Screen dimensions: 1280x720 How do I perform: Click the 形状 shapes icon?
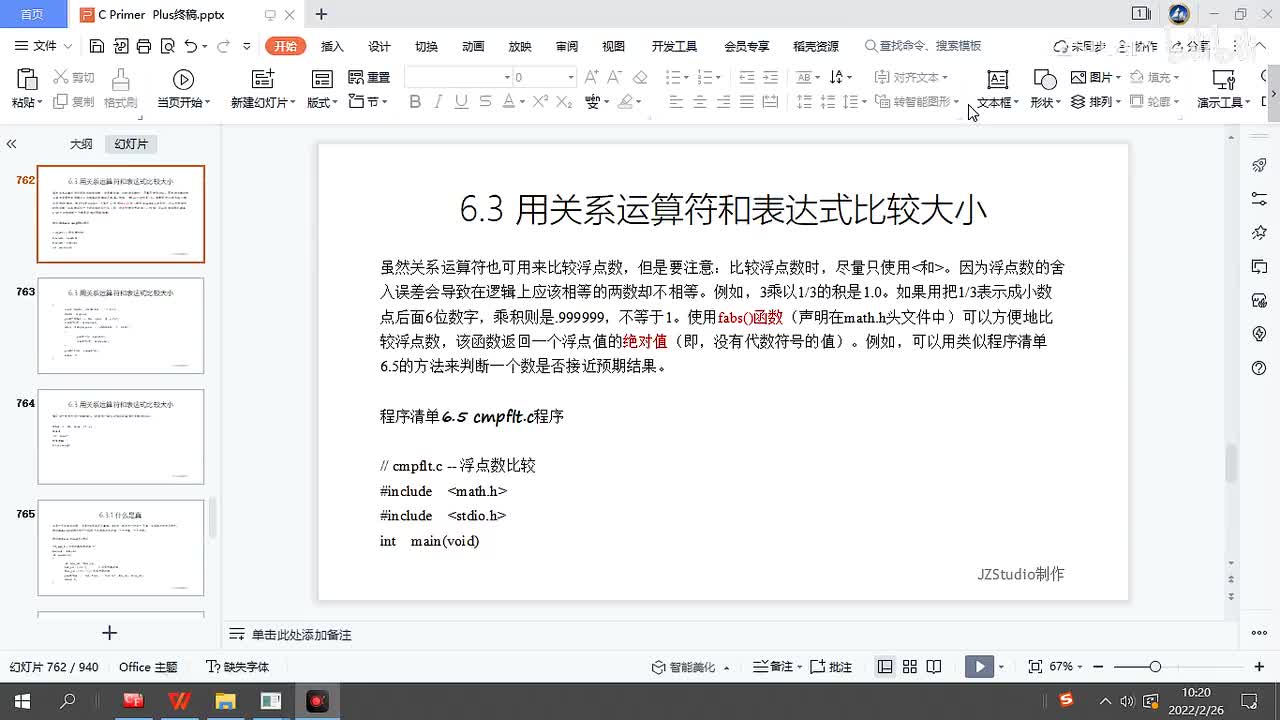[x=1045, y=79]
